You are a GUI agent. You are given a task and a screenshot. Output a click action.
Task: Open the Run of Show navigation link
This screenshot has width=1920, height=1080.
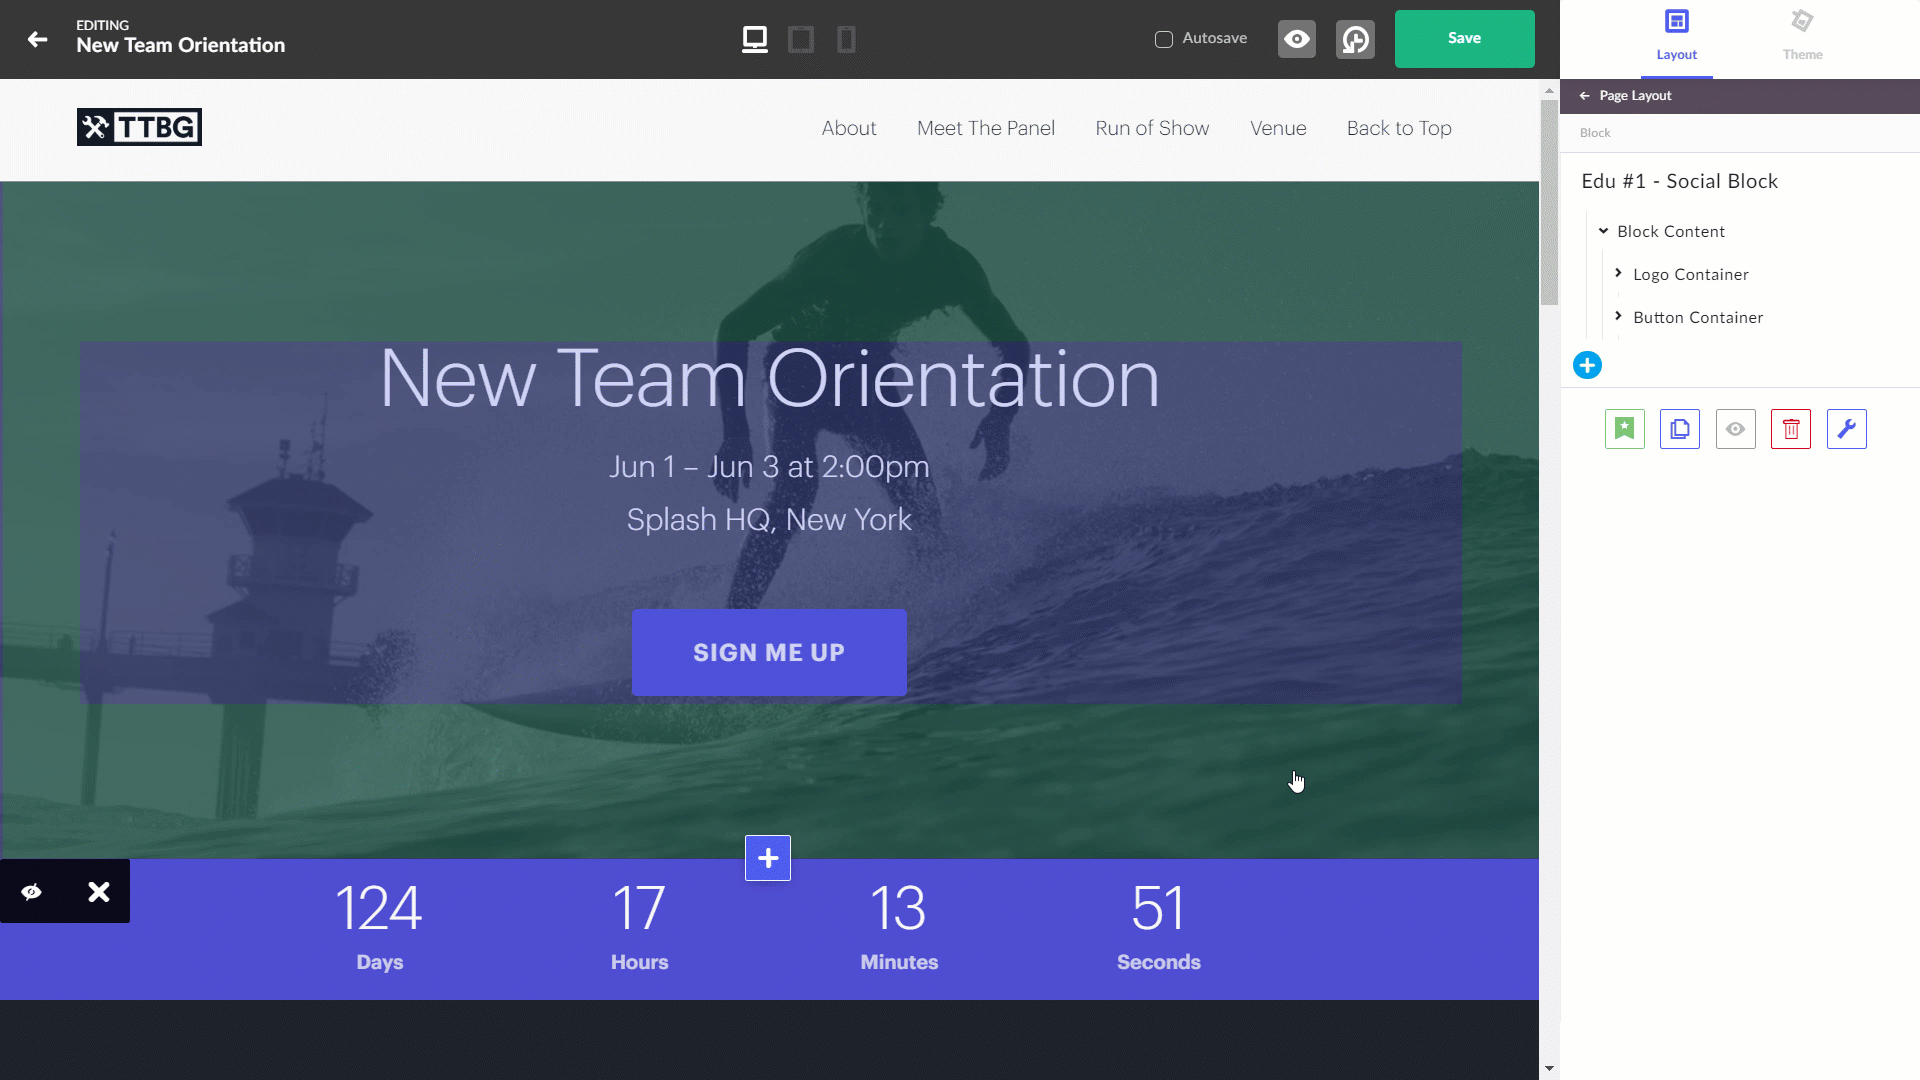pos(1152,128)
